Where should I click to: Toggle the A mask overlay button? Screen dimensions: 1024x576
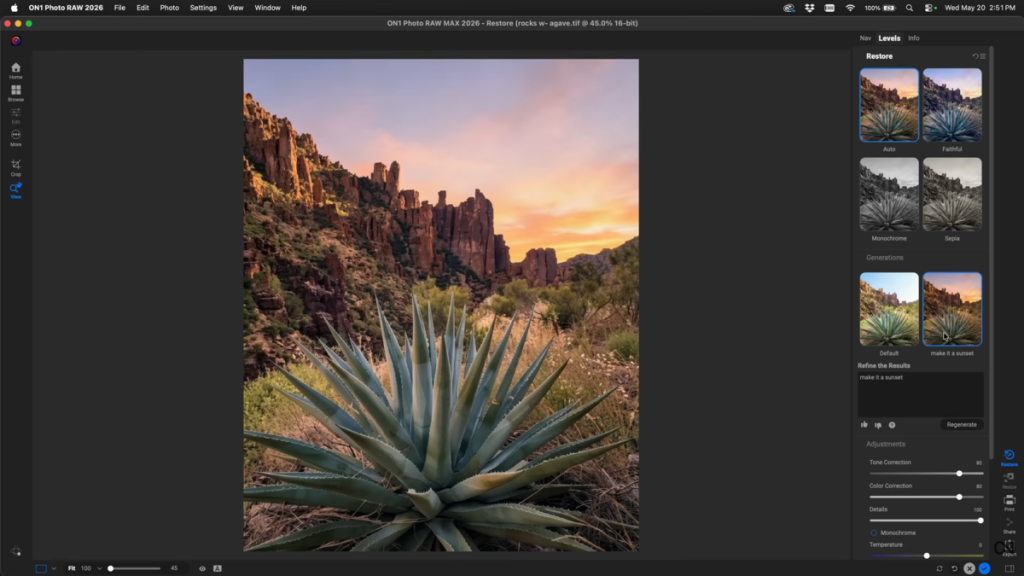(217, 569)
